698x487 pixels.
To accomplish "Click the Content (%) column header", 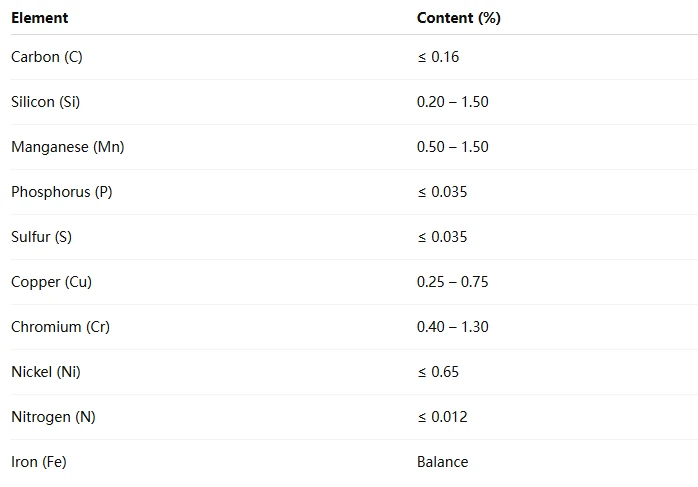I will [459, 18].
